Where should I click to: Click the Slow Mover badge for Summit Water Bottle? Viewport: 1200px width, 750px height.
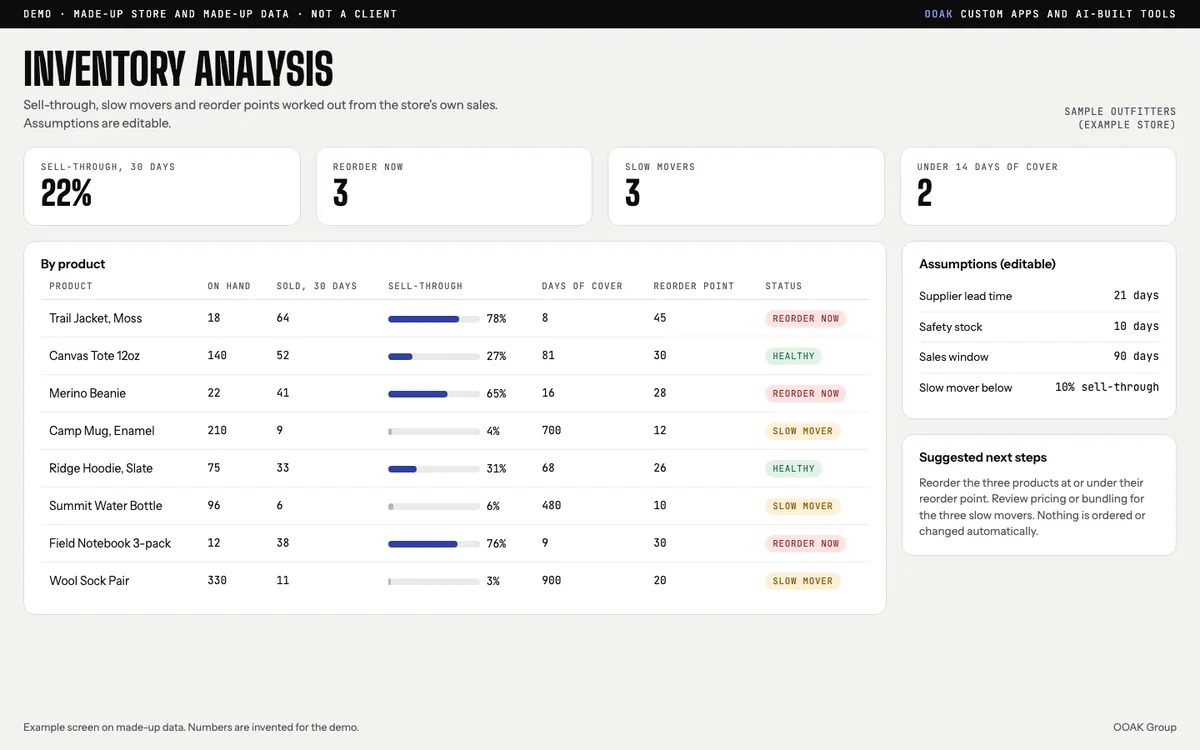coord(803,506)
